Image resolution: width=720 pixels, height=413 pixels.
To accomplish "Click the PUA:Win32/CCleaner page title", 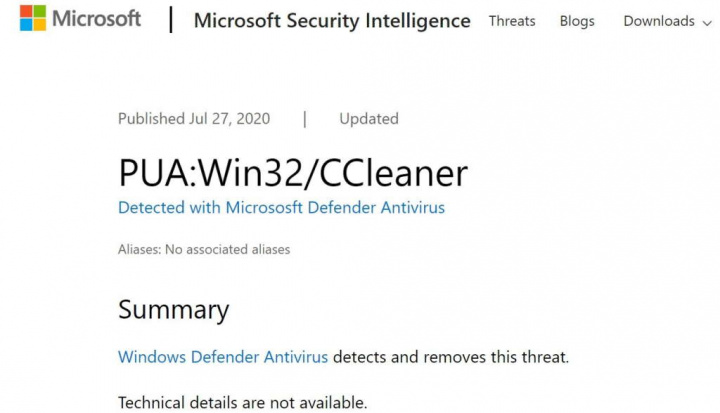I will click(292, 173).
